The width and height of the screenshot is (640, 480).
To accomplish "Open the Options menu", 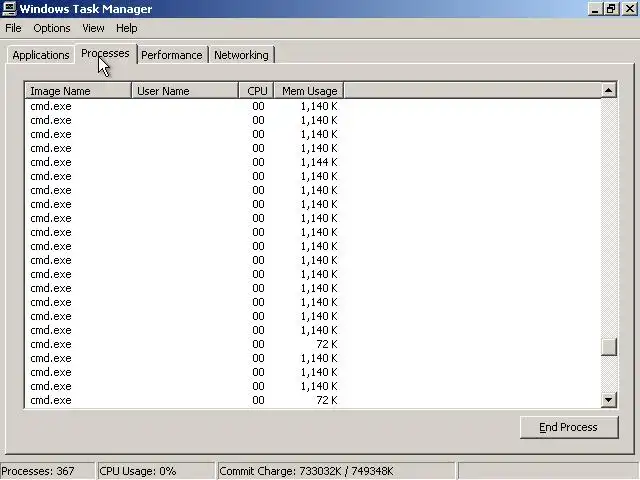I will [52, 28].
